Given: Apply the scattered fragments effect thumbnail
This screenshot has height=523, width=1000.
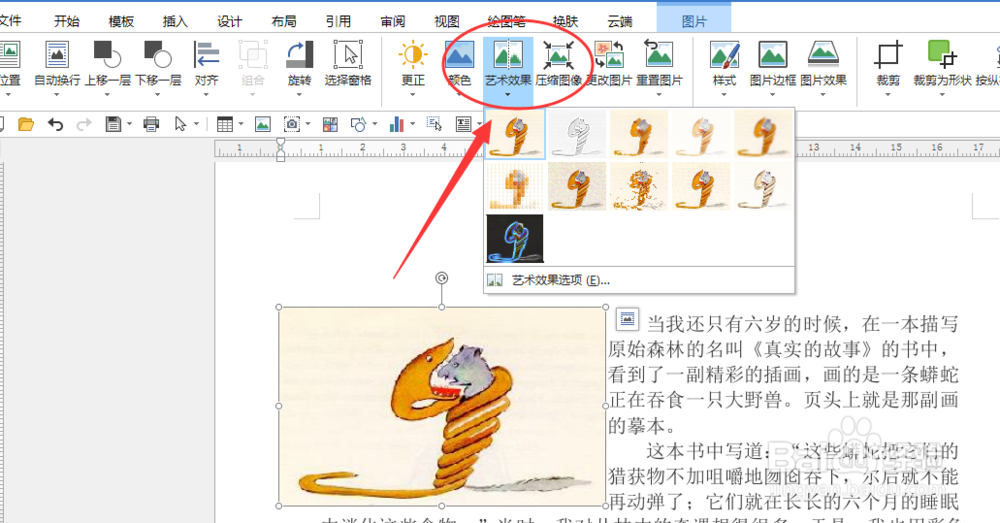Looking at the screenshot, I should tap(639, 186).
